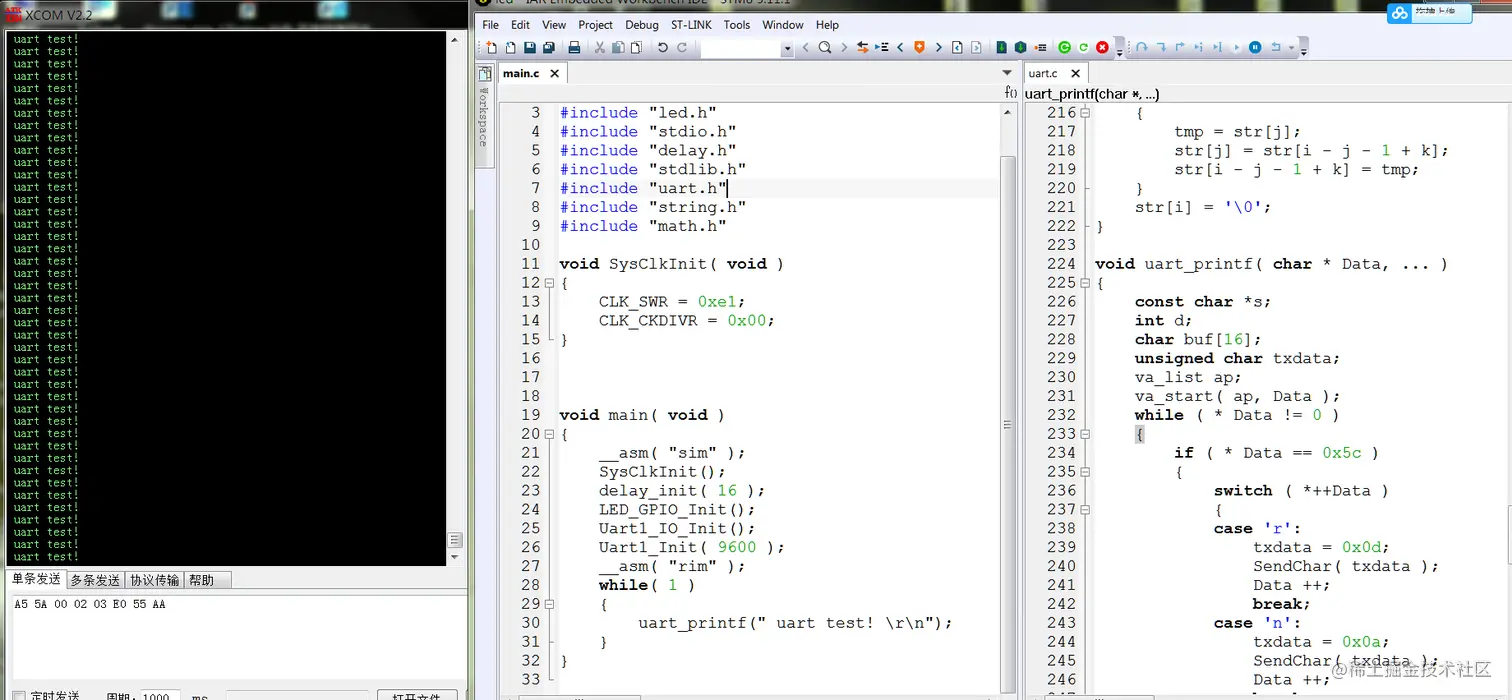Select the 单条发送 tab in XCOM

click(x=35, y=580)
